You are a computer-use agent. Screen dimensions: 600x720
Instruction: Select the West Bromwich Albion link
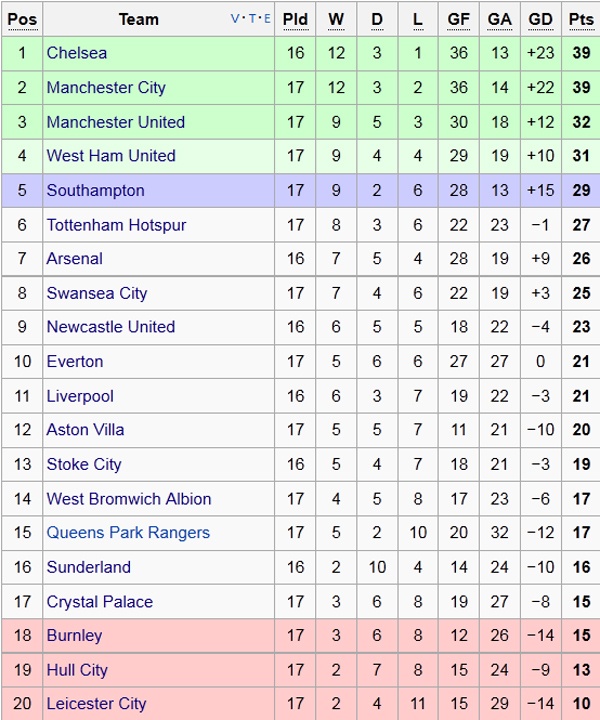click(x=129, y=499)
